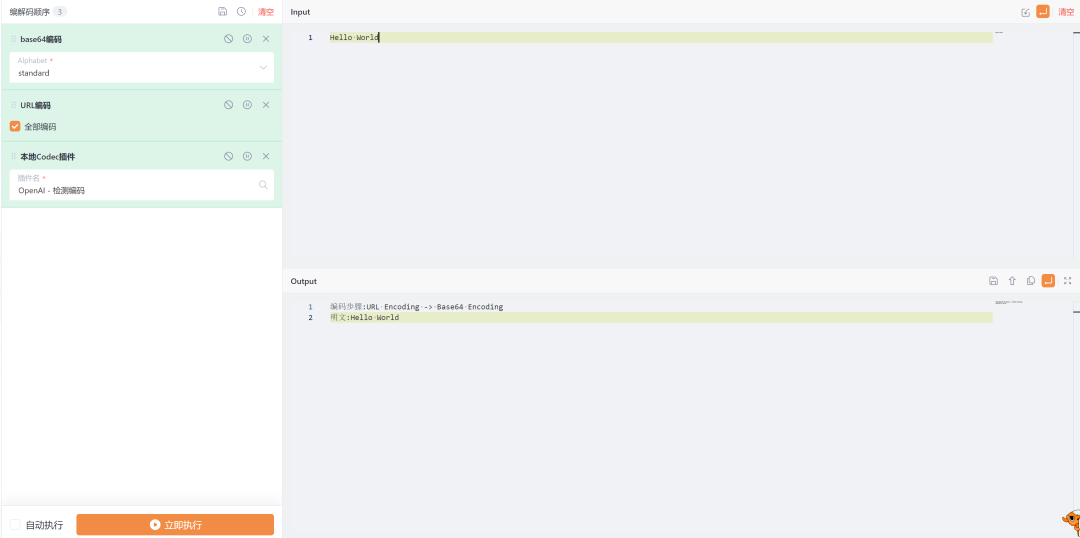1080x538 pixels.
Task: Click the base64编码 step title
Action: (41, 39)
